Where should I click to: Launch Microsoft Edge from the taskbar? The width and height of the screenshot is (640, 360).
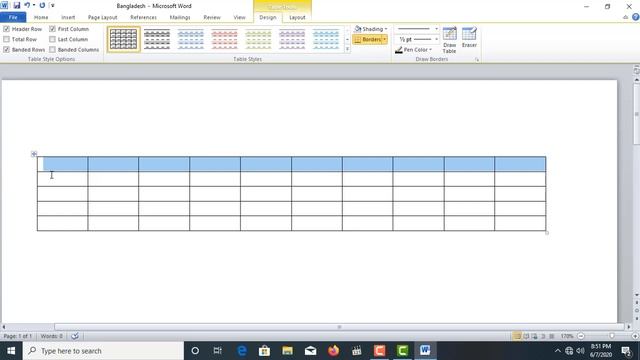(242, 351)
